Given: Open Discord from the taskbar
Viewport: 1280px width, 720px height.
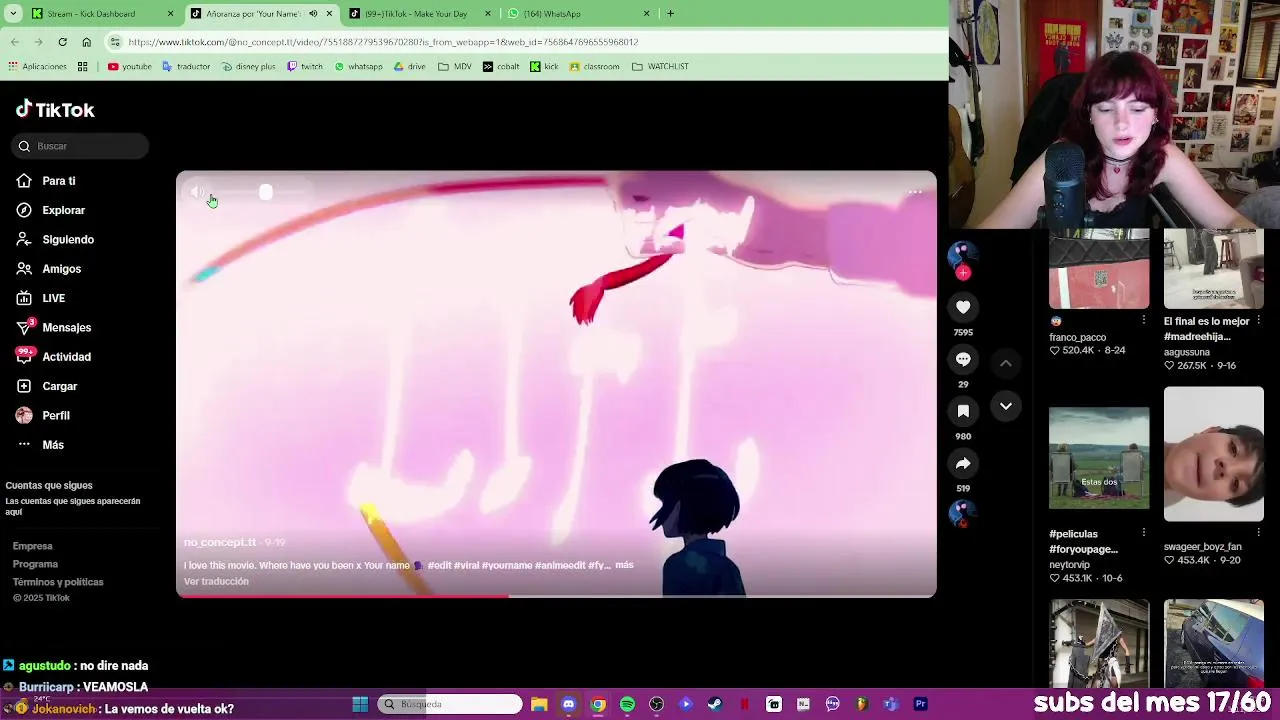Looking at the screenshot, I should pos(569,704).
